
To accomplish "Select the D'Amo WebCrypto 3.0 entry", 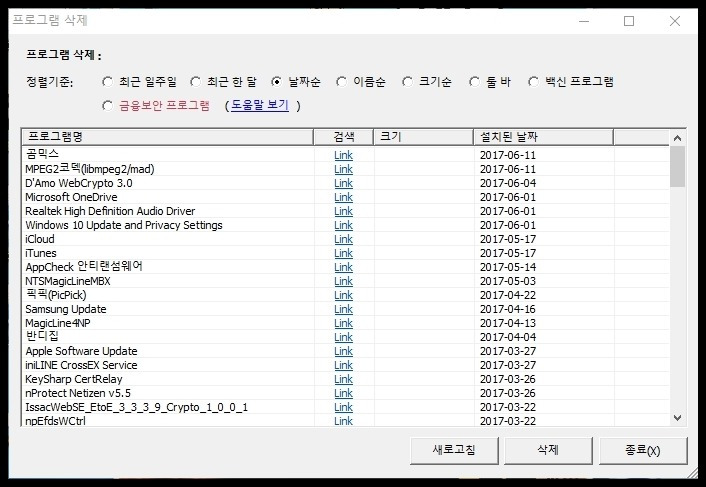I will pos(79,183).
